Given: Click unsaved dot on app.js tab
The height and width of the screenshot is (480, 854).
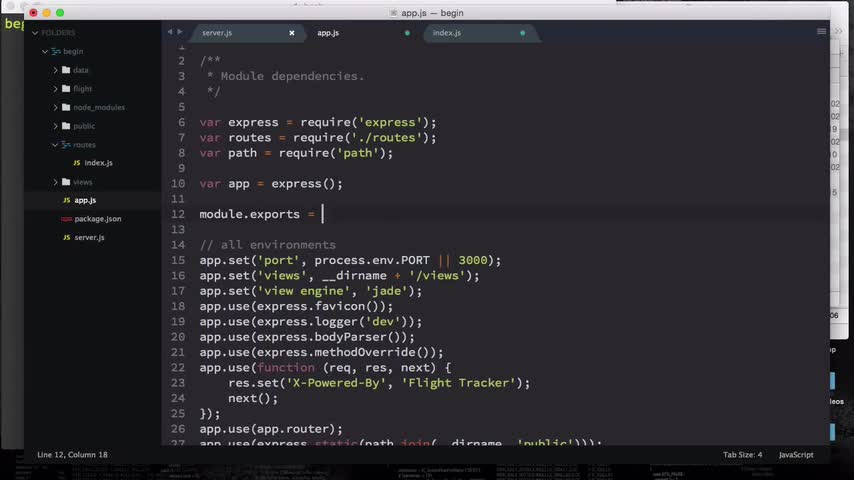Looking at the screenshot, I should (x=407, y=33).
